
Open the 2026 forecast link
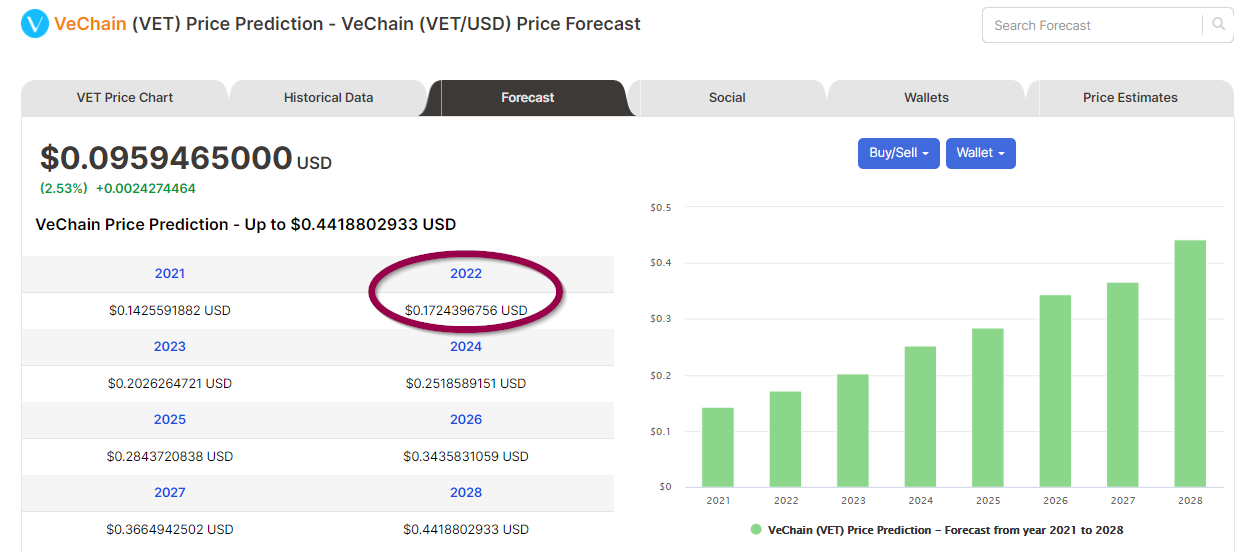pyautogui.click(x=466, y=419)
